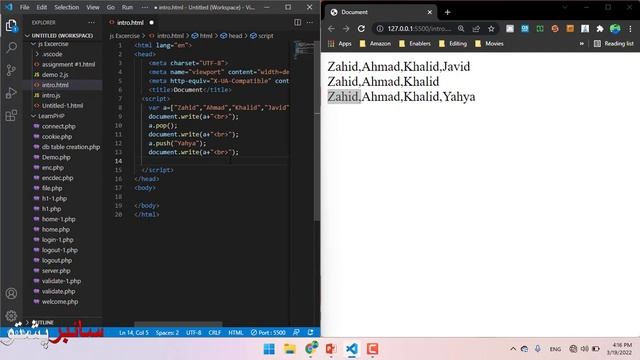Reload the browser page
The height and width of the screenshot is (360, 640).
[361, 29]
